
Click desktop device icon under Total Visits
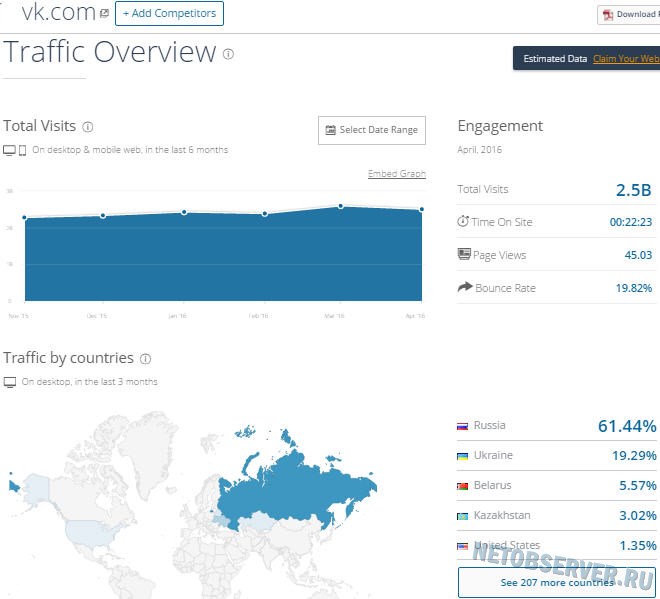[x=9, y=150]
